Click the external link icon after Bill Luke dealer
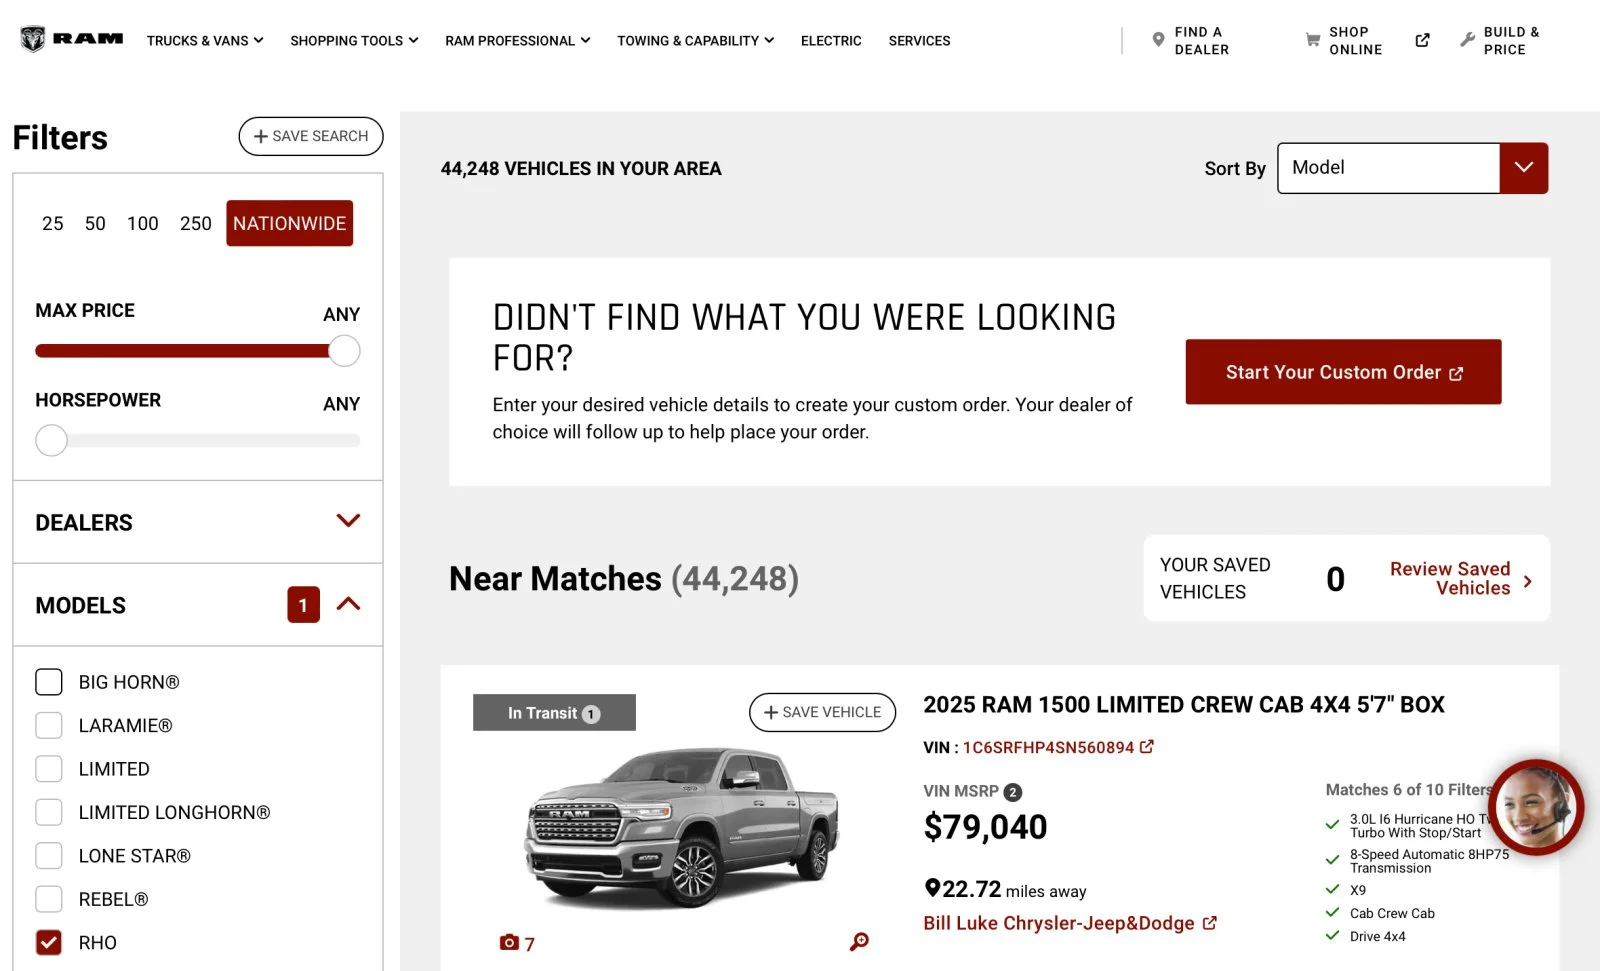 point(1209,923)
